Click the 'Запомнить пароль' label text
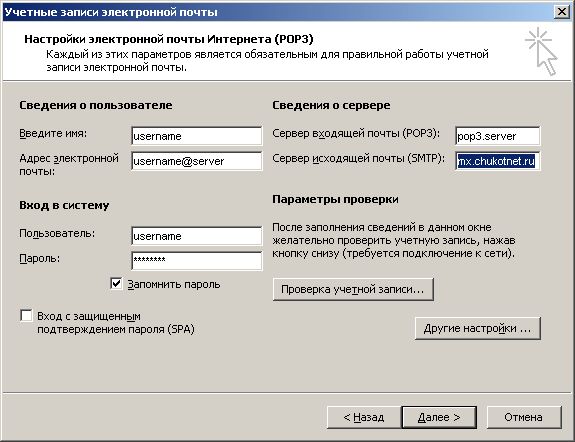The height and width of the screenshot is (442, 575). click(x=174, y=284)
